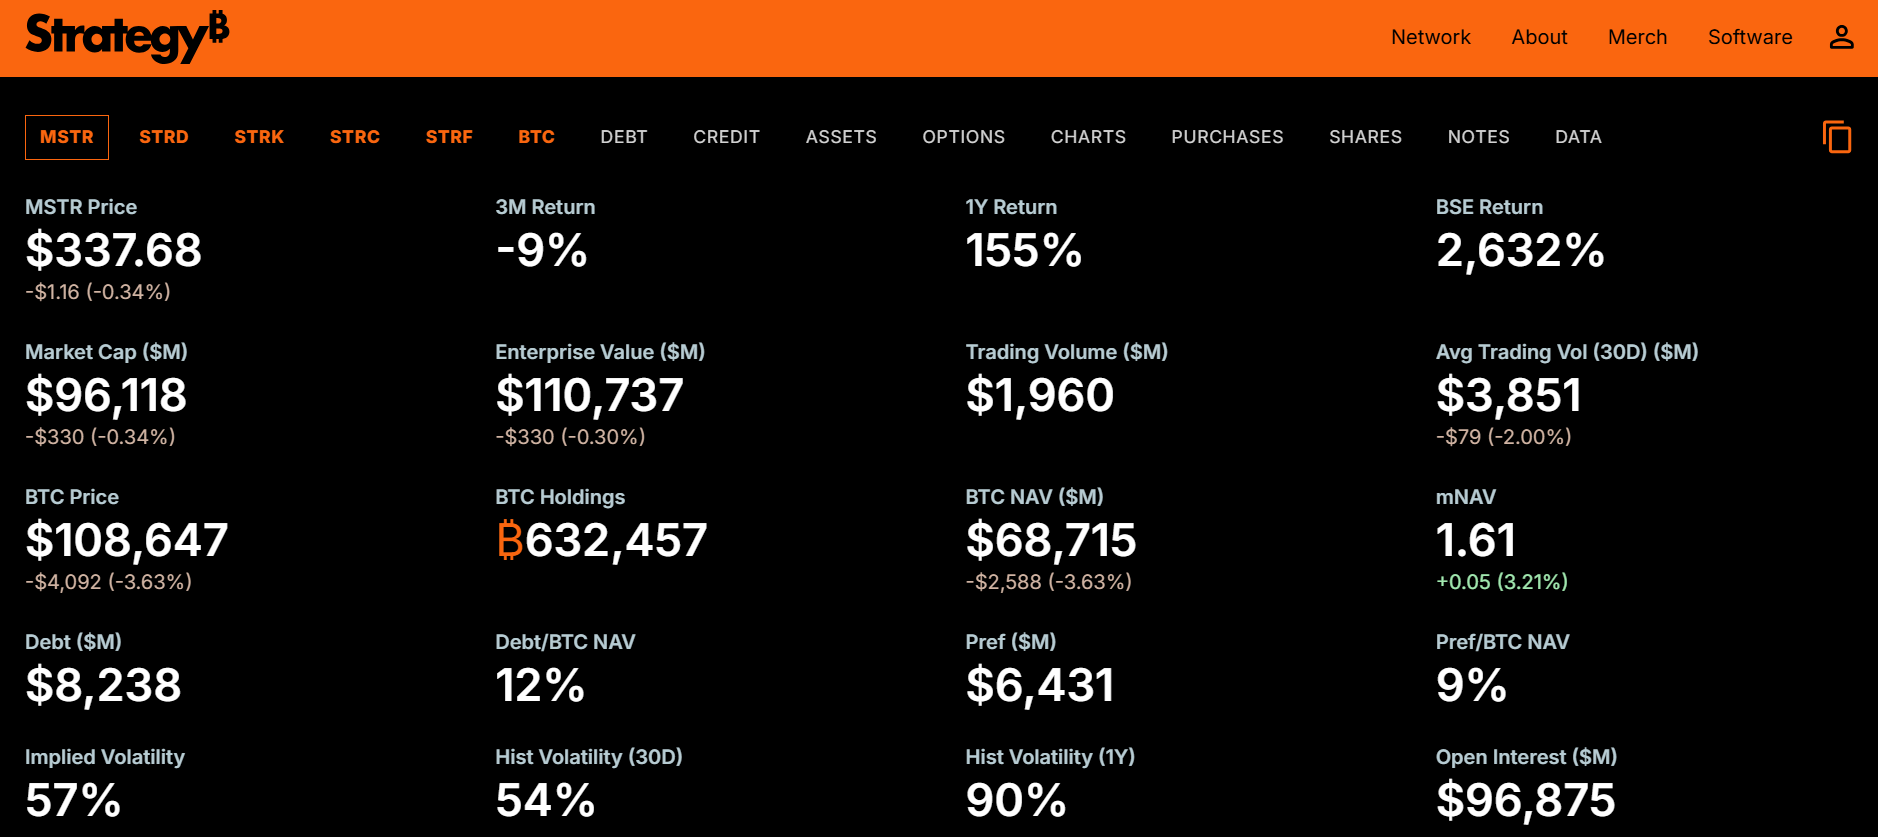Select the CREDIT tab

[727, 137]
